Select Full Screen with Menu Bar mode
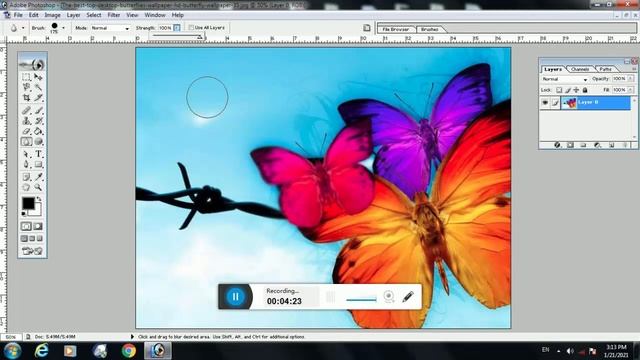The height and width of the screenshot is (360, 640). coord(32,238)
